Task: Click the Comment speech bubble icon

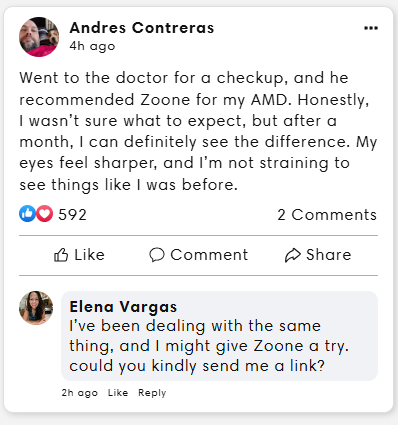Action: [x=157, y=255]
